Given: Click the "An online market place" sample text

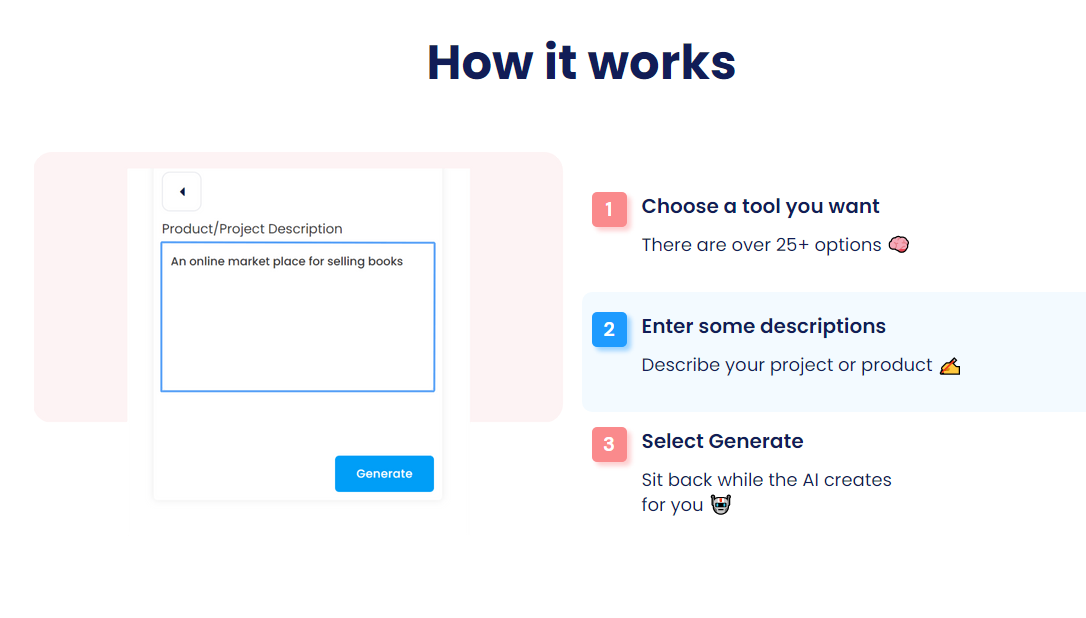Looking at the screenshot, I should coord(287,262).
